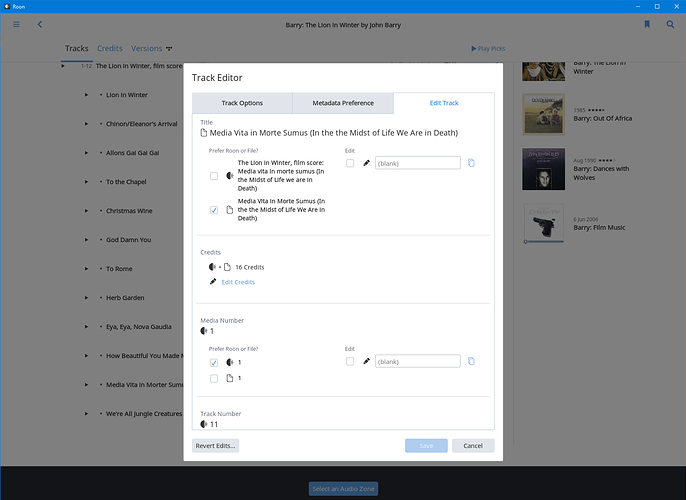Uncheck file title 'Media Vita in Morte Sumus'
Image resolution: width=686 pixels, height=500 pixels.
pos(214,210)
